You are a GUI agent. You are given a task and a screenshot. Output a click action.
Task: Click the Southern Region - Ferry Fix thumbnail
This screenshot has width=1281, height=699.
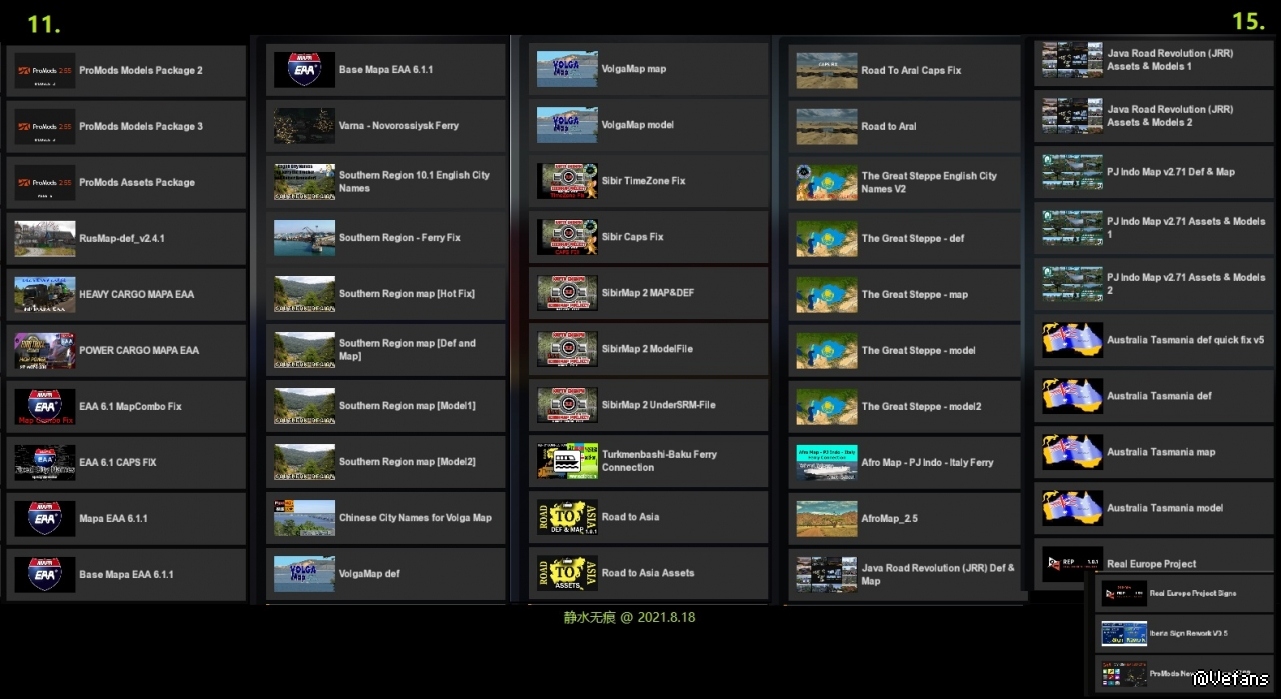(x=304, y=238)
